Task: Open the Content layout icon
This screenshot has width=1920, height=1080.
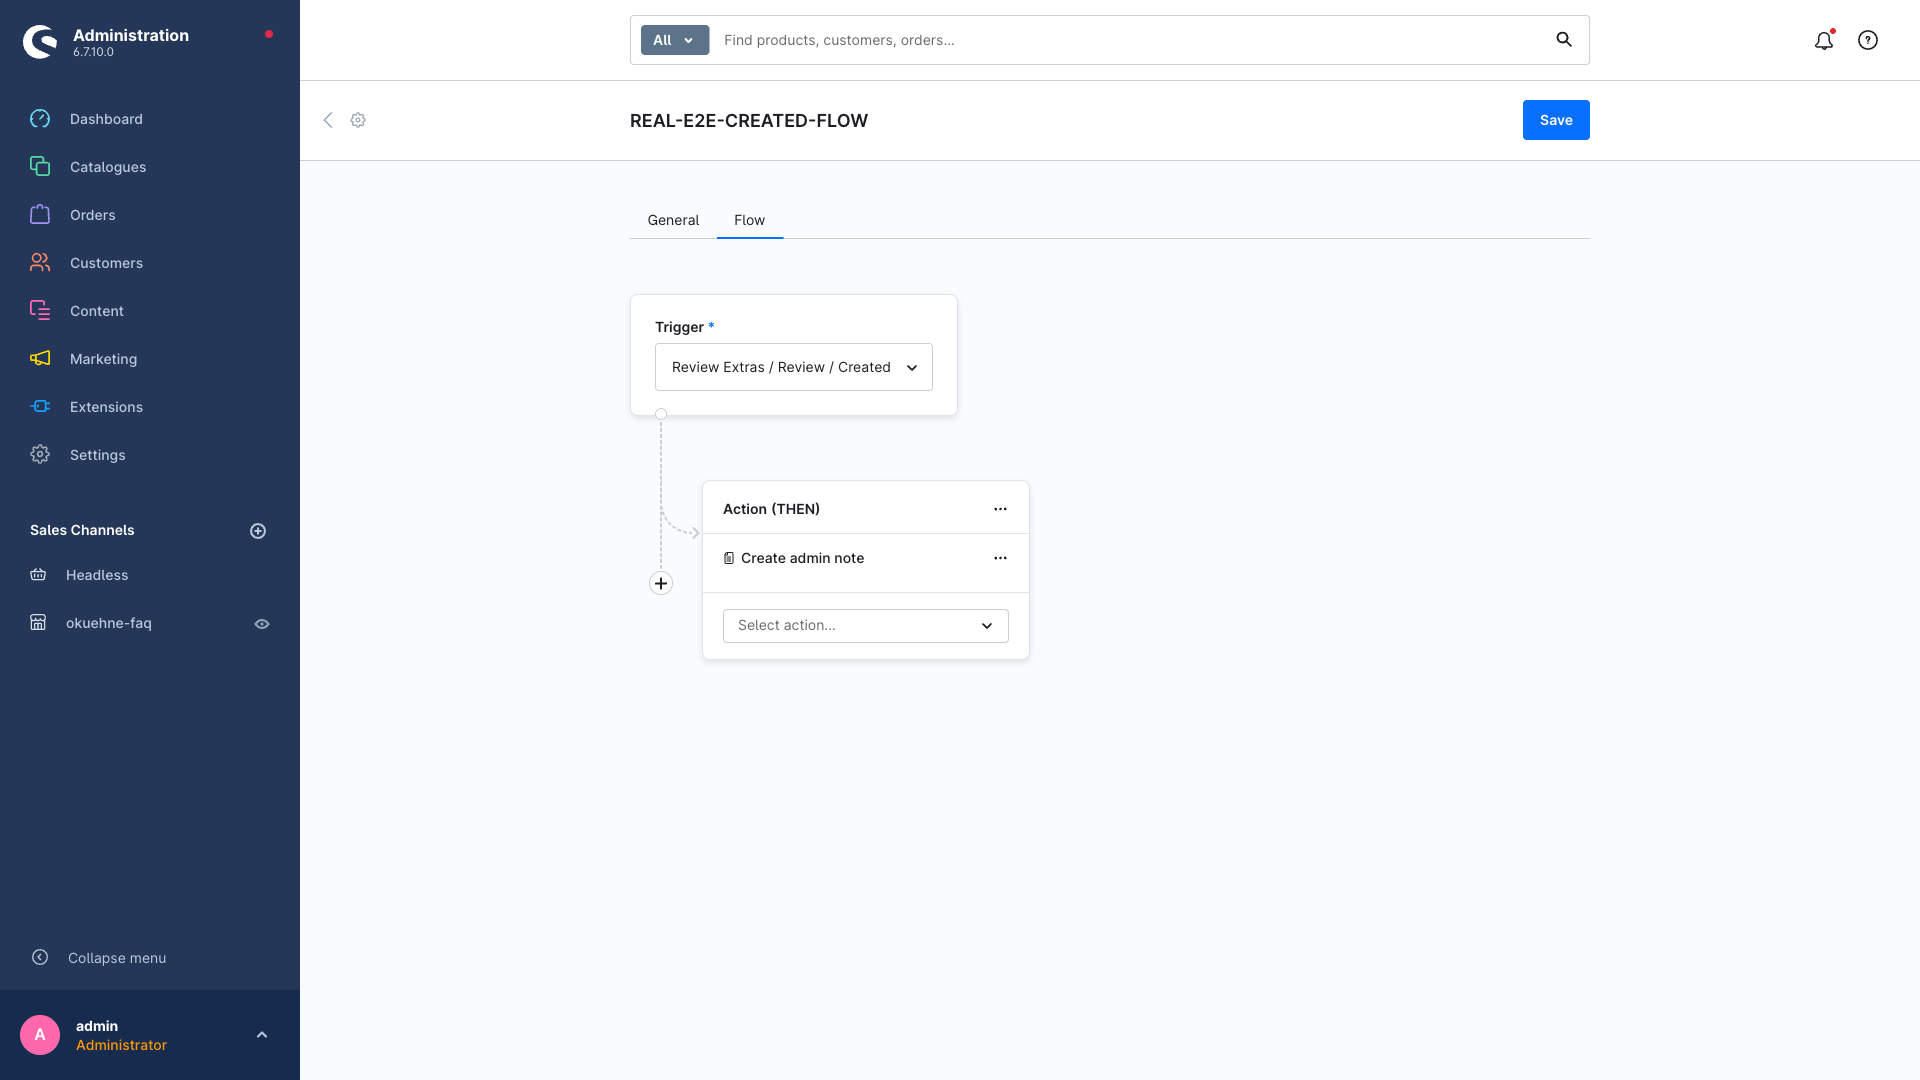Action: point(40,311)
